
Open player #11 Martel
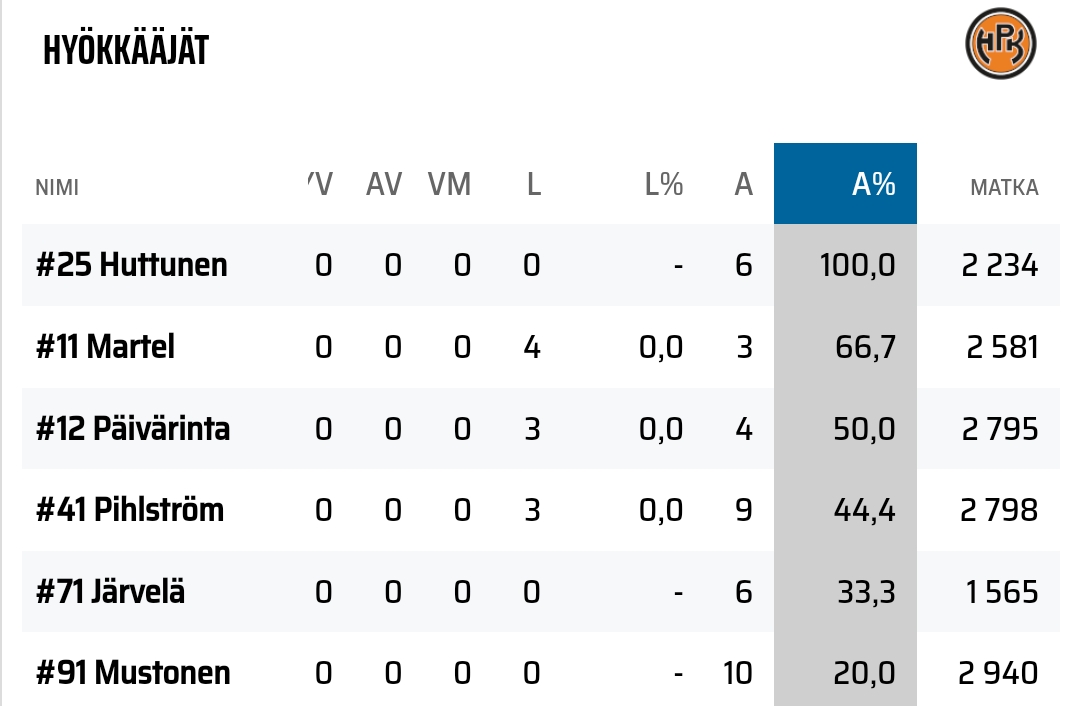[x=106, y=347]
